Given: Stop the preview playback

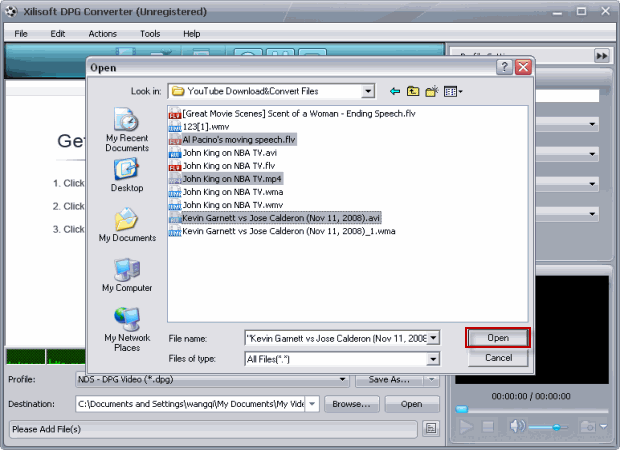Looking at the screenshot, I should click(488, 427).
